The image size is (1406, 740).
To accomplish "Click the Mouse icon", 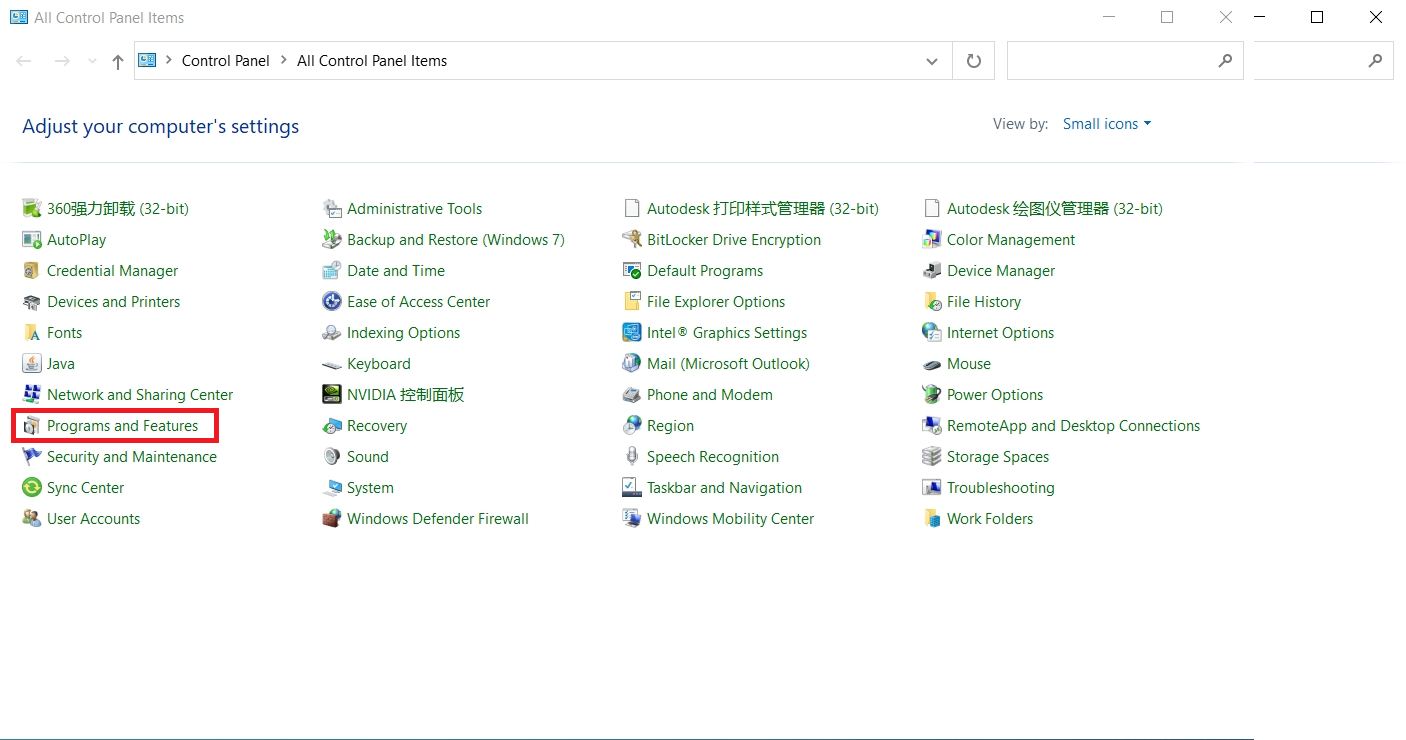I will click(931, 364).
